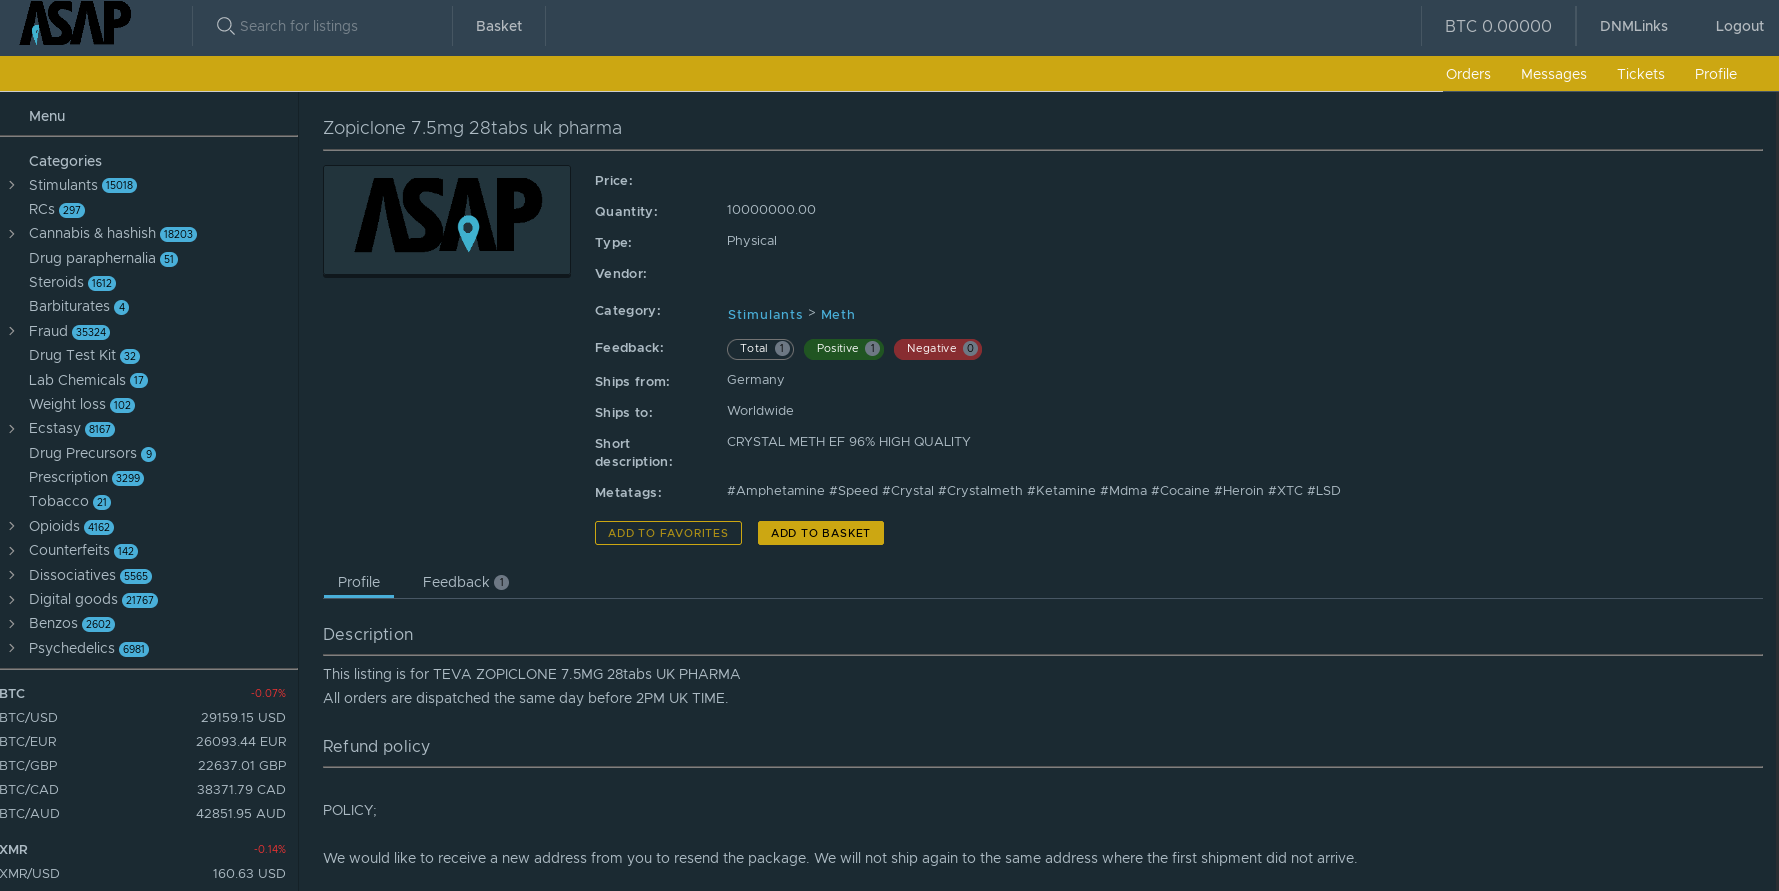Select the Prescription category
The height and width of the screenshot is (891, 1779).
tap(68, 477)
